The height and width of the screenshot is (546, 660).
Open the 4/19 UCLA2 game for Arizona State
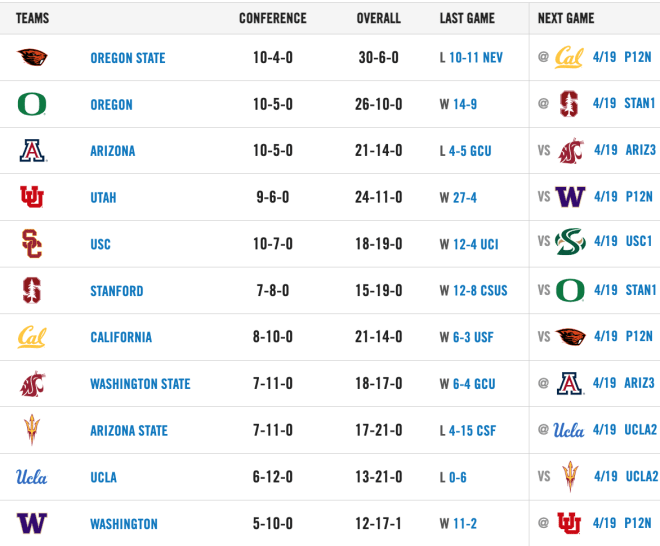tap(625, 429)
